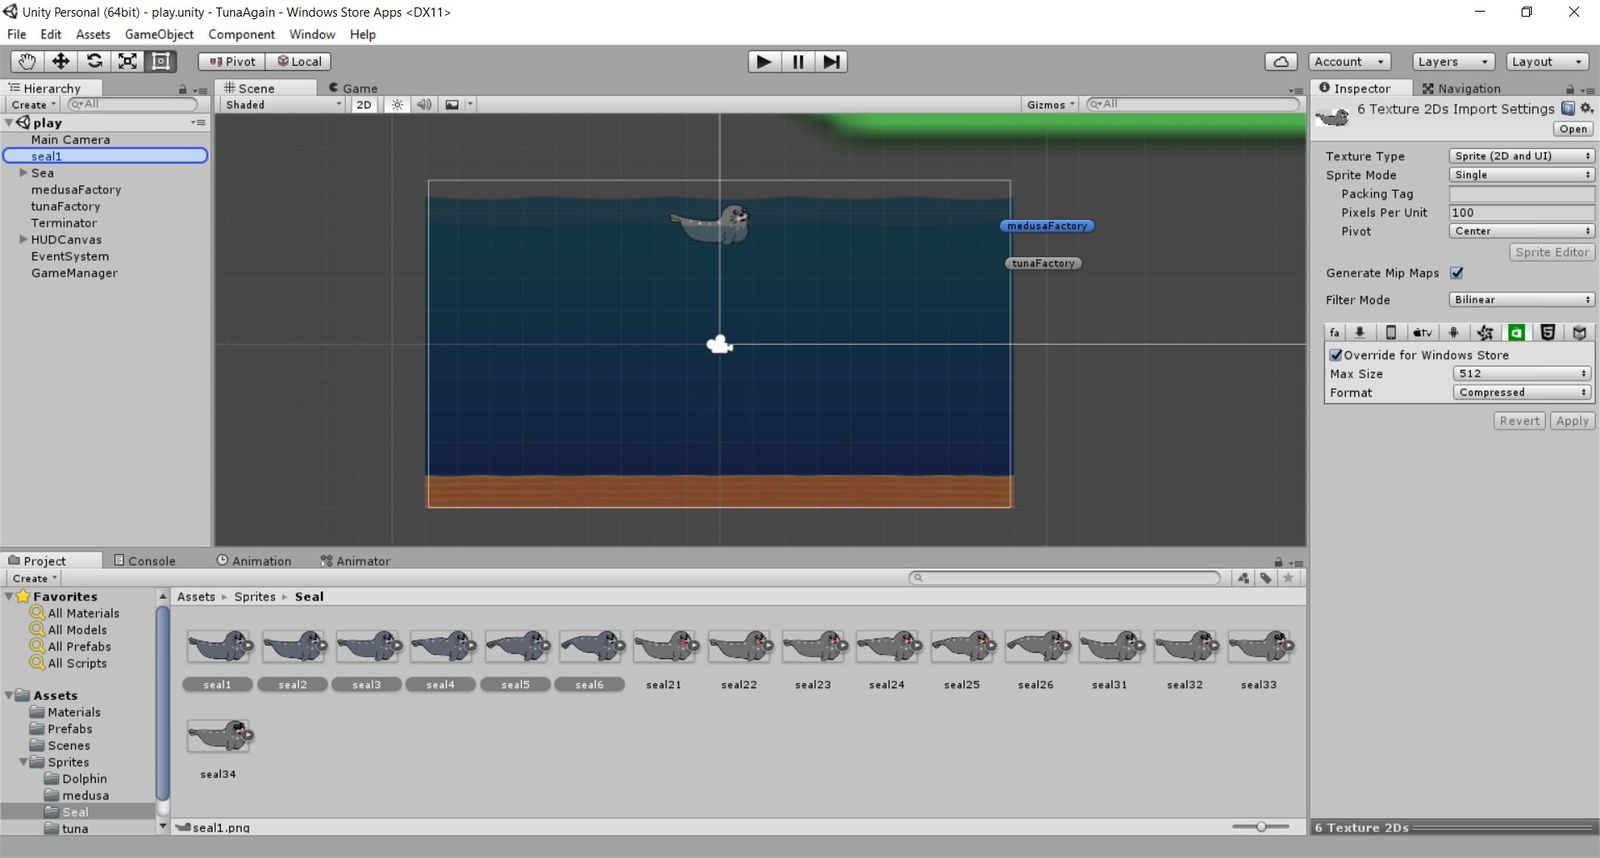The image size is (1600, 858).
Task: Click the Revert button
Action: [x=1519, y=421]
